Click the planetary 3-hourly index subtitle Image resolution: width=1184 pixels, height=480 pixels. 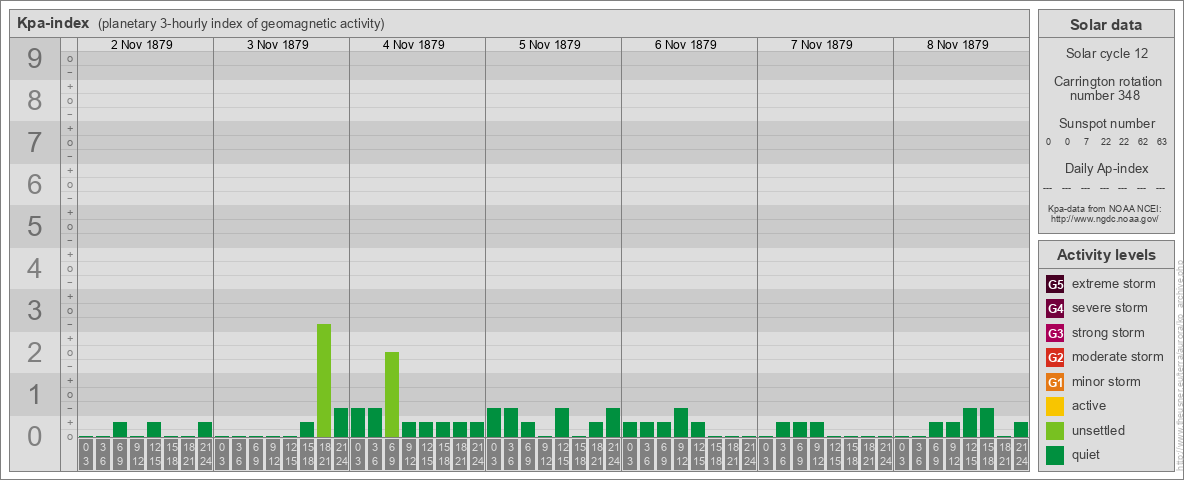[241, 24]
